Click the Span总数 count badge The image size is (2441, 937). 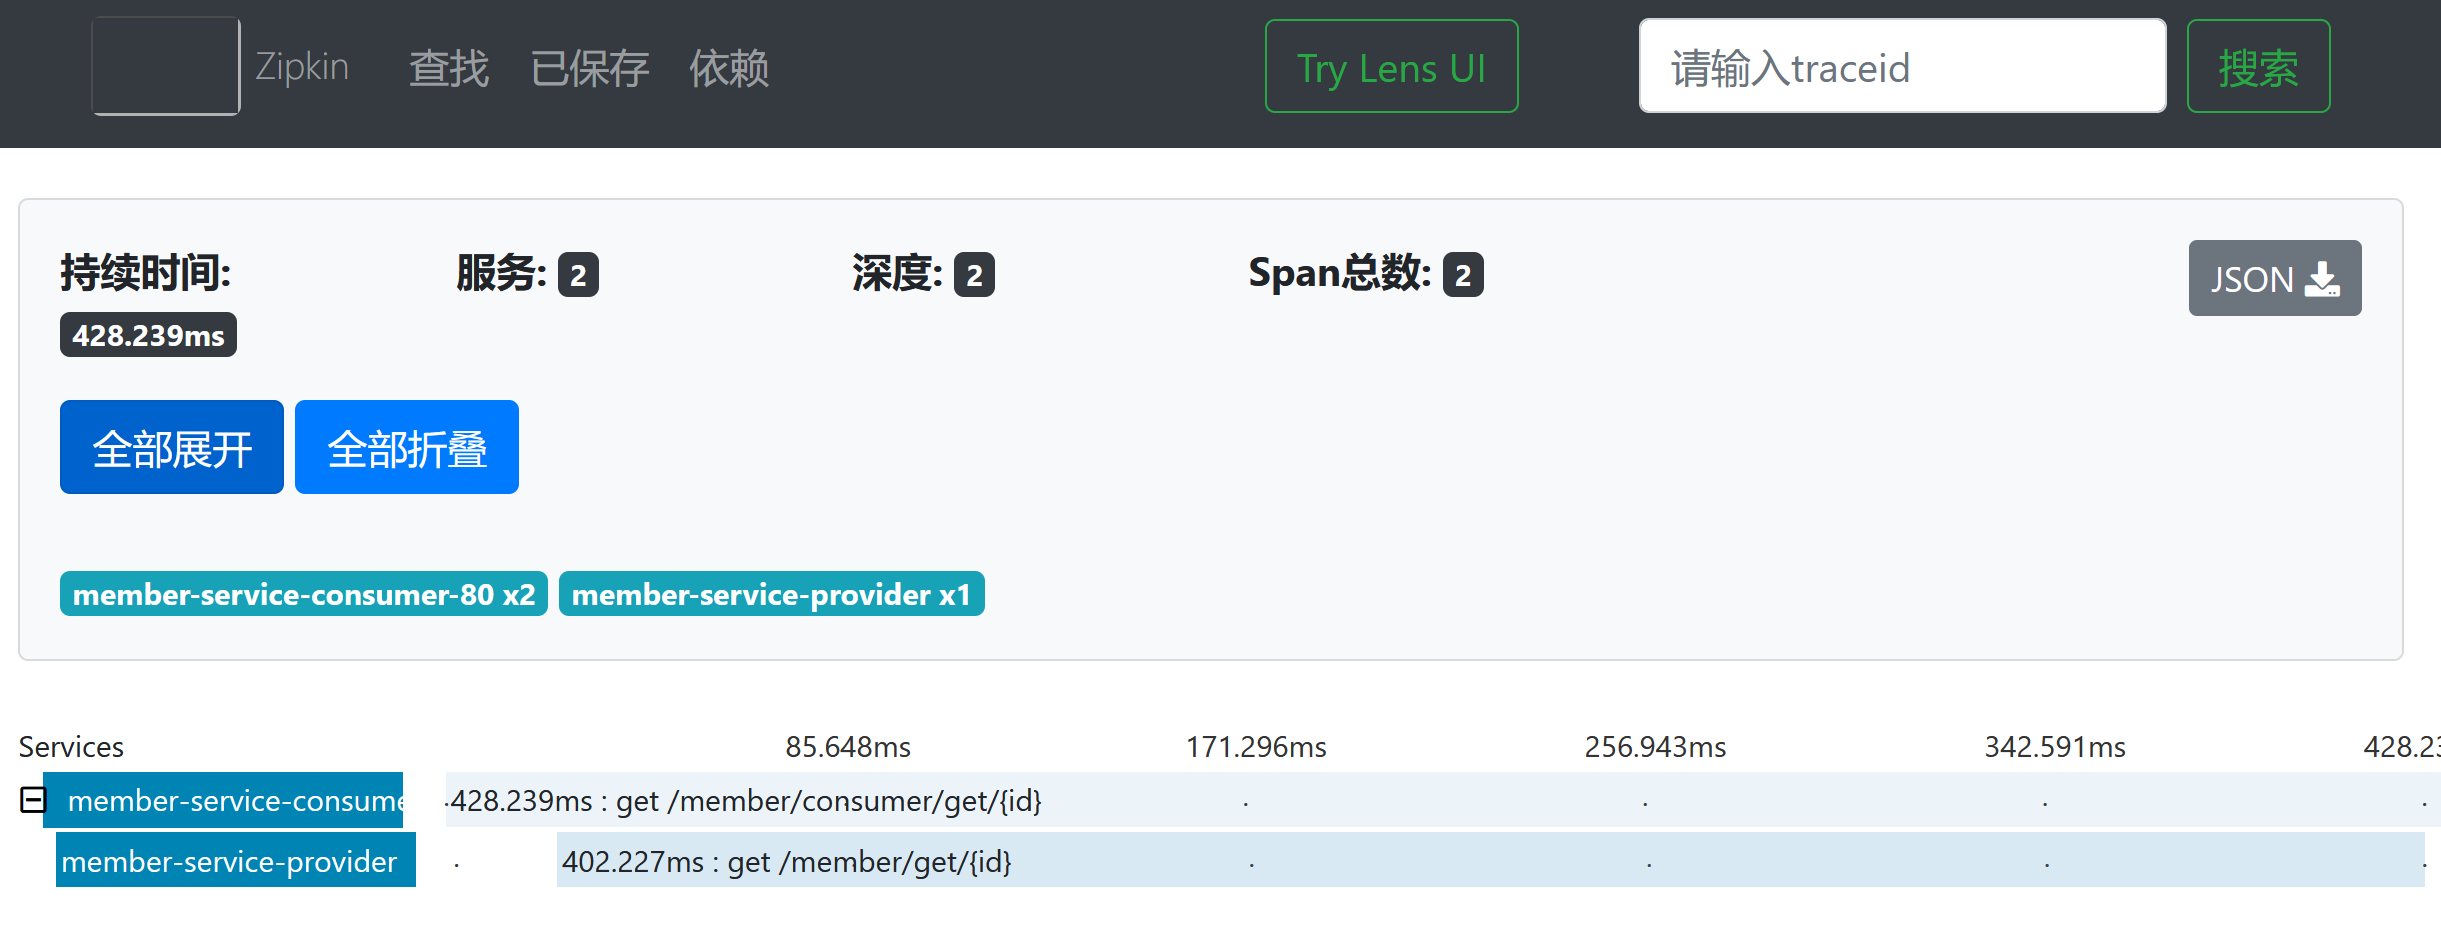pyautogui.click(x=1463, y=275)
